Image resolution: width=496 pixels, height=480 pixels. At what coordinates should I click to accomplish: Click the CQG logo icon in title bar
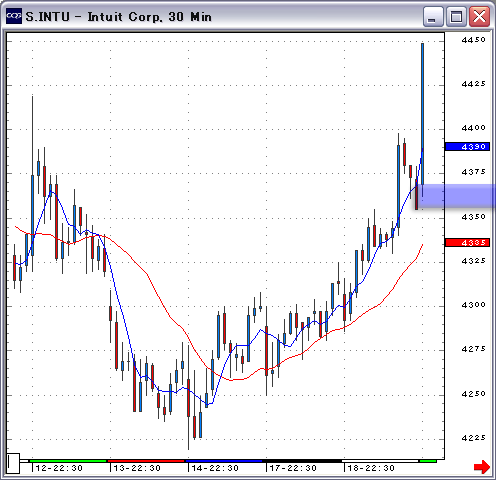click(14, 16)
